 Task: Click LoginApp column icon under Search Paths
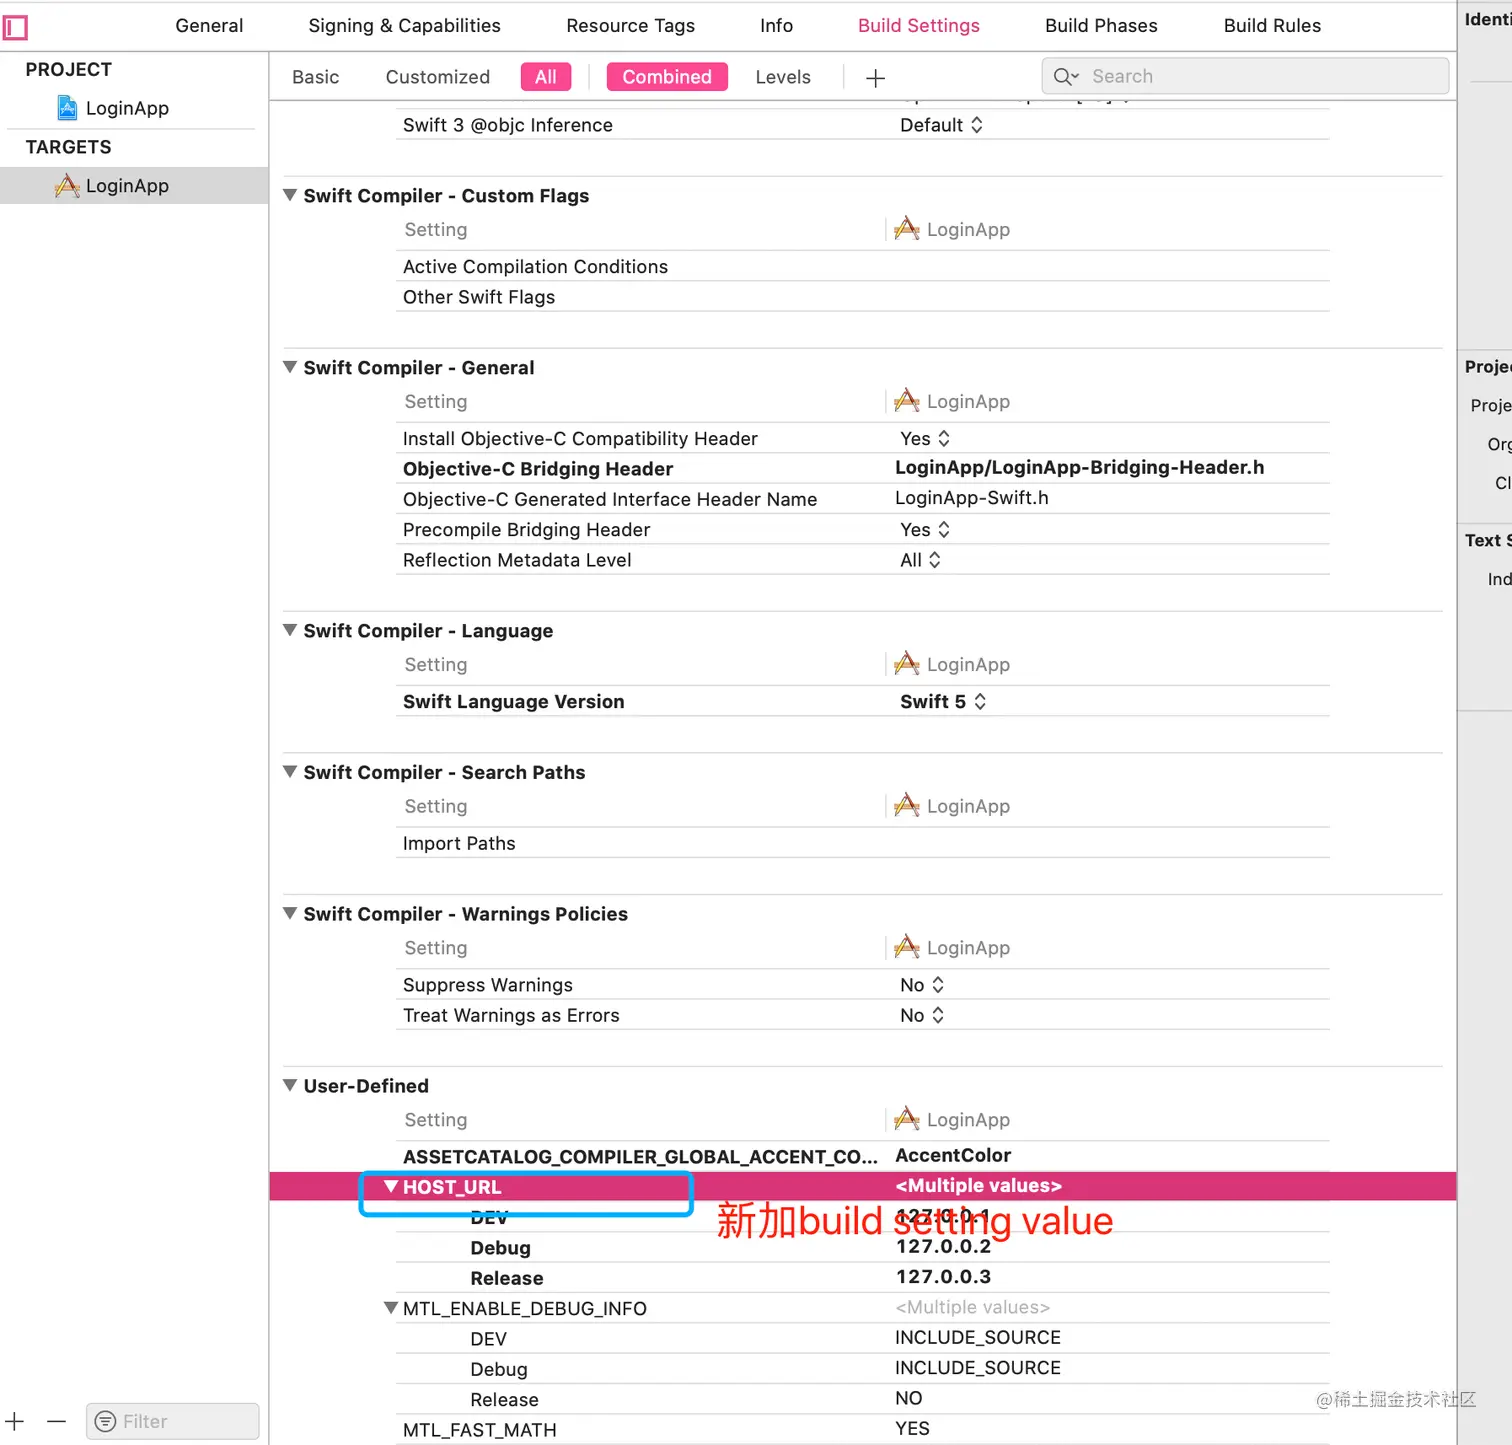point(907,806)
